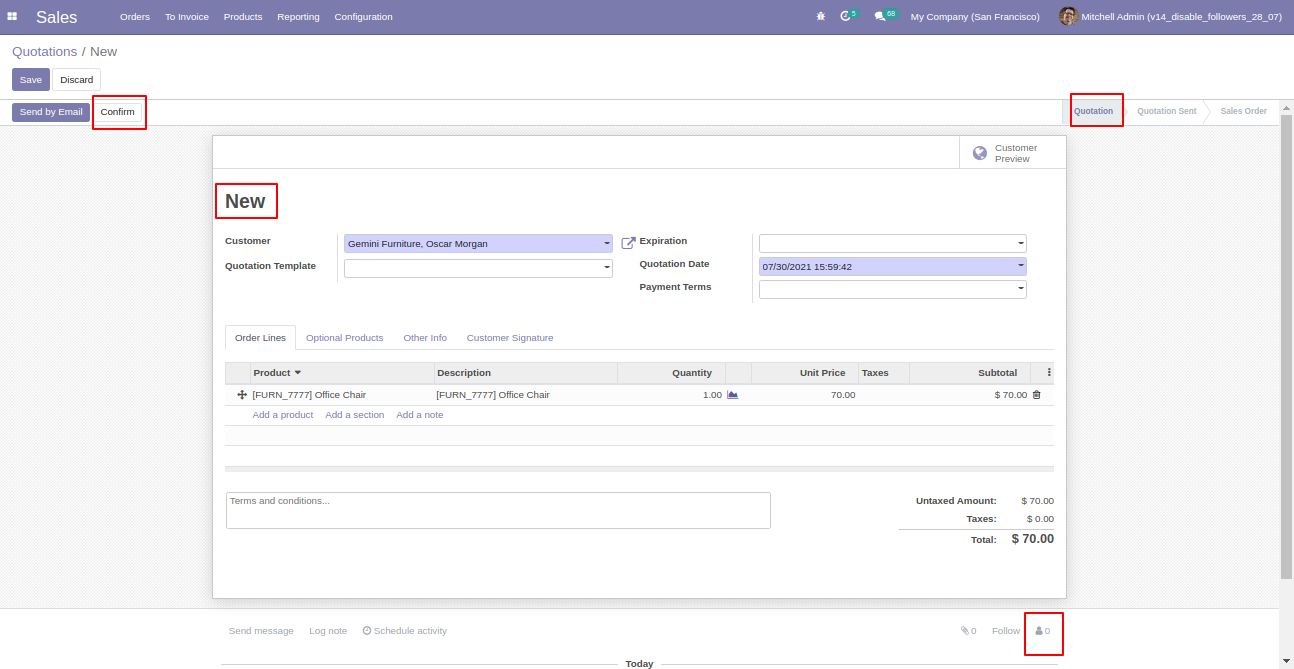The image size is (1294, 669).
Task: Go to Quotations breadcrumb
Action: (45, 52)
